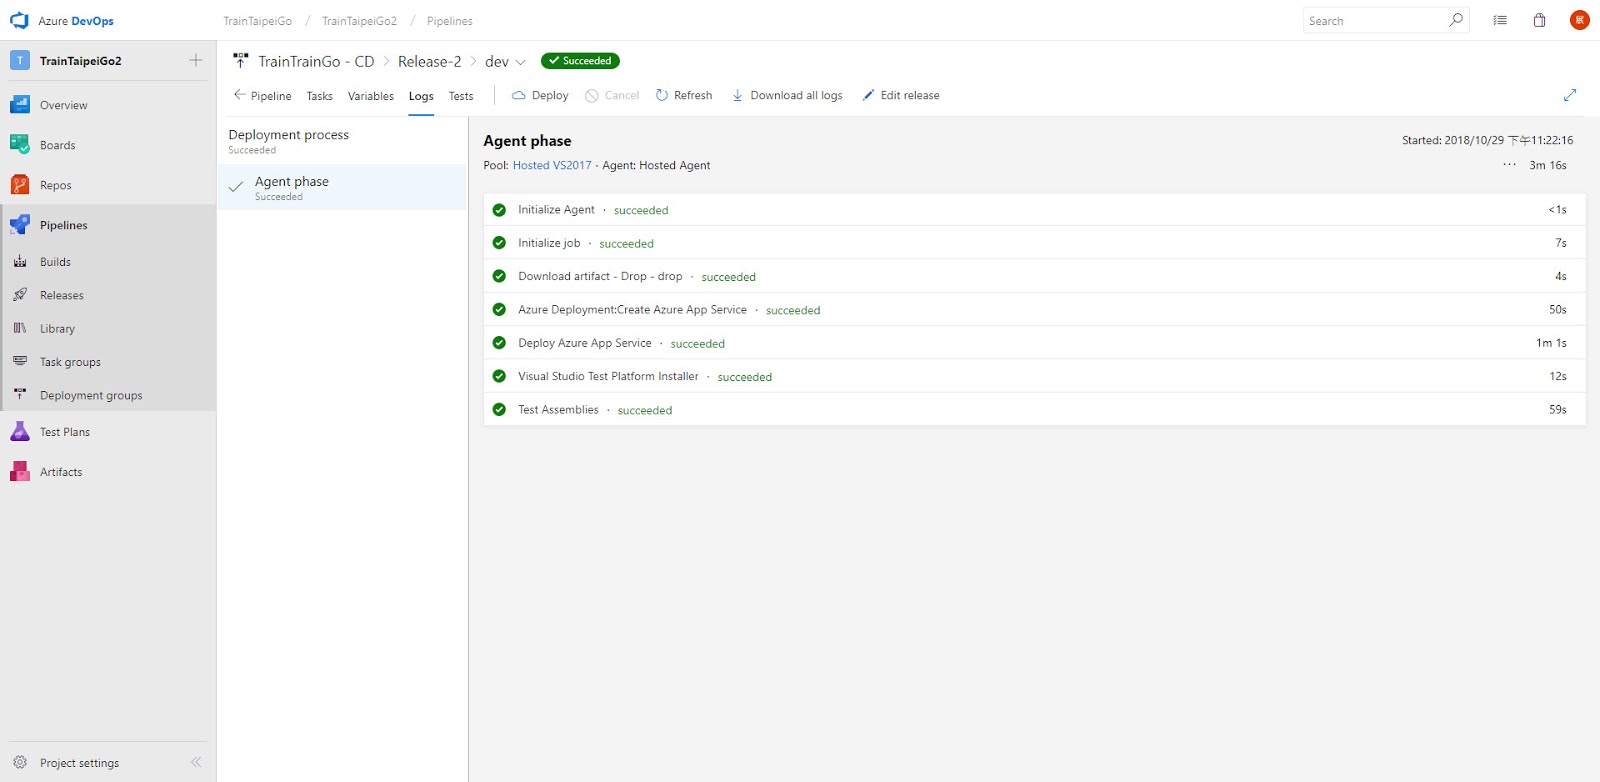This screenshot has width=1600, height=782.
Task: Open the Visual Studio Test Platform Installer log
Action: (x=1034, y=376)
